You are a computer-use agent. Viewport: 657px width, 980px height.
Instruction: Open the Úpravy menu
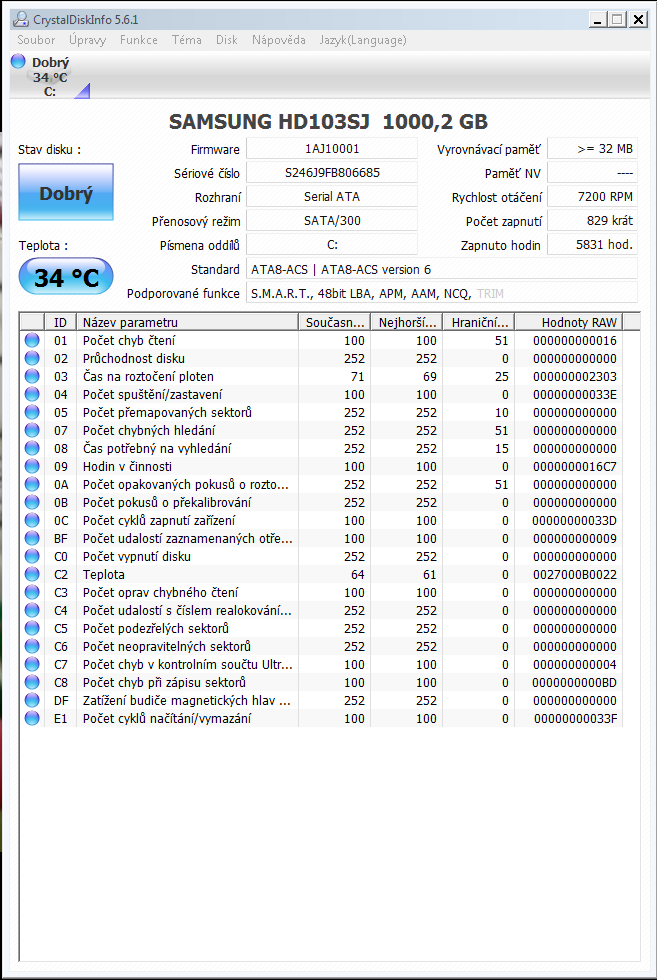click(88, 40)
